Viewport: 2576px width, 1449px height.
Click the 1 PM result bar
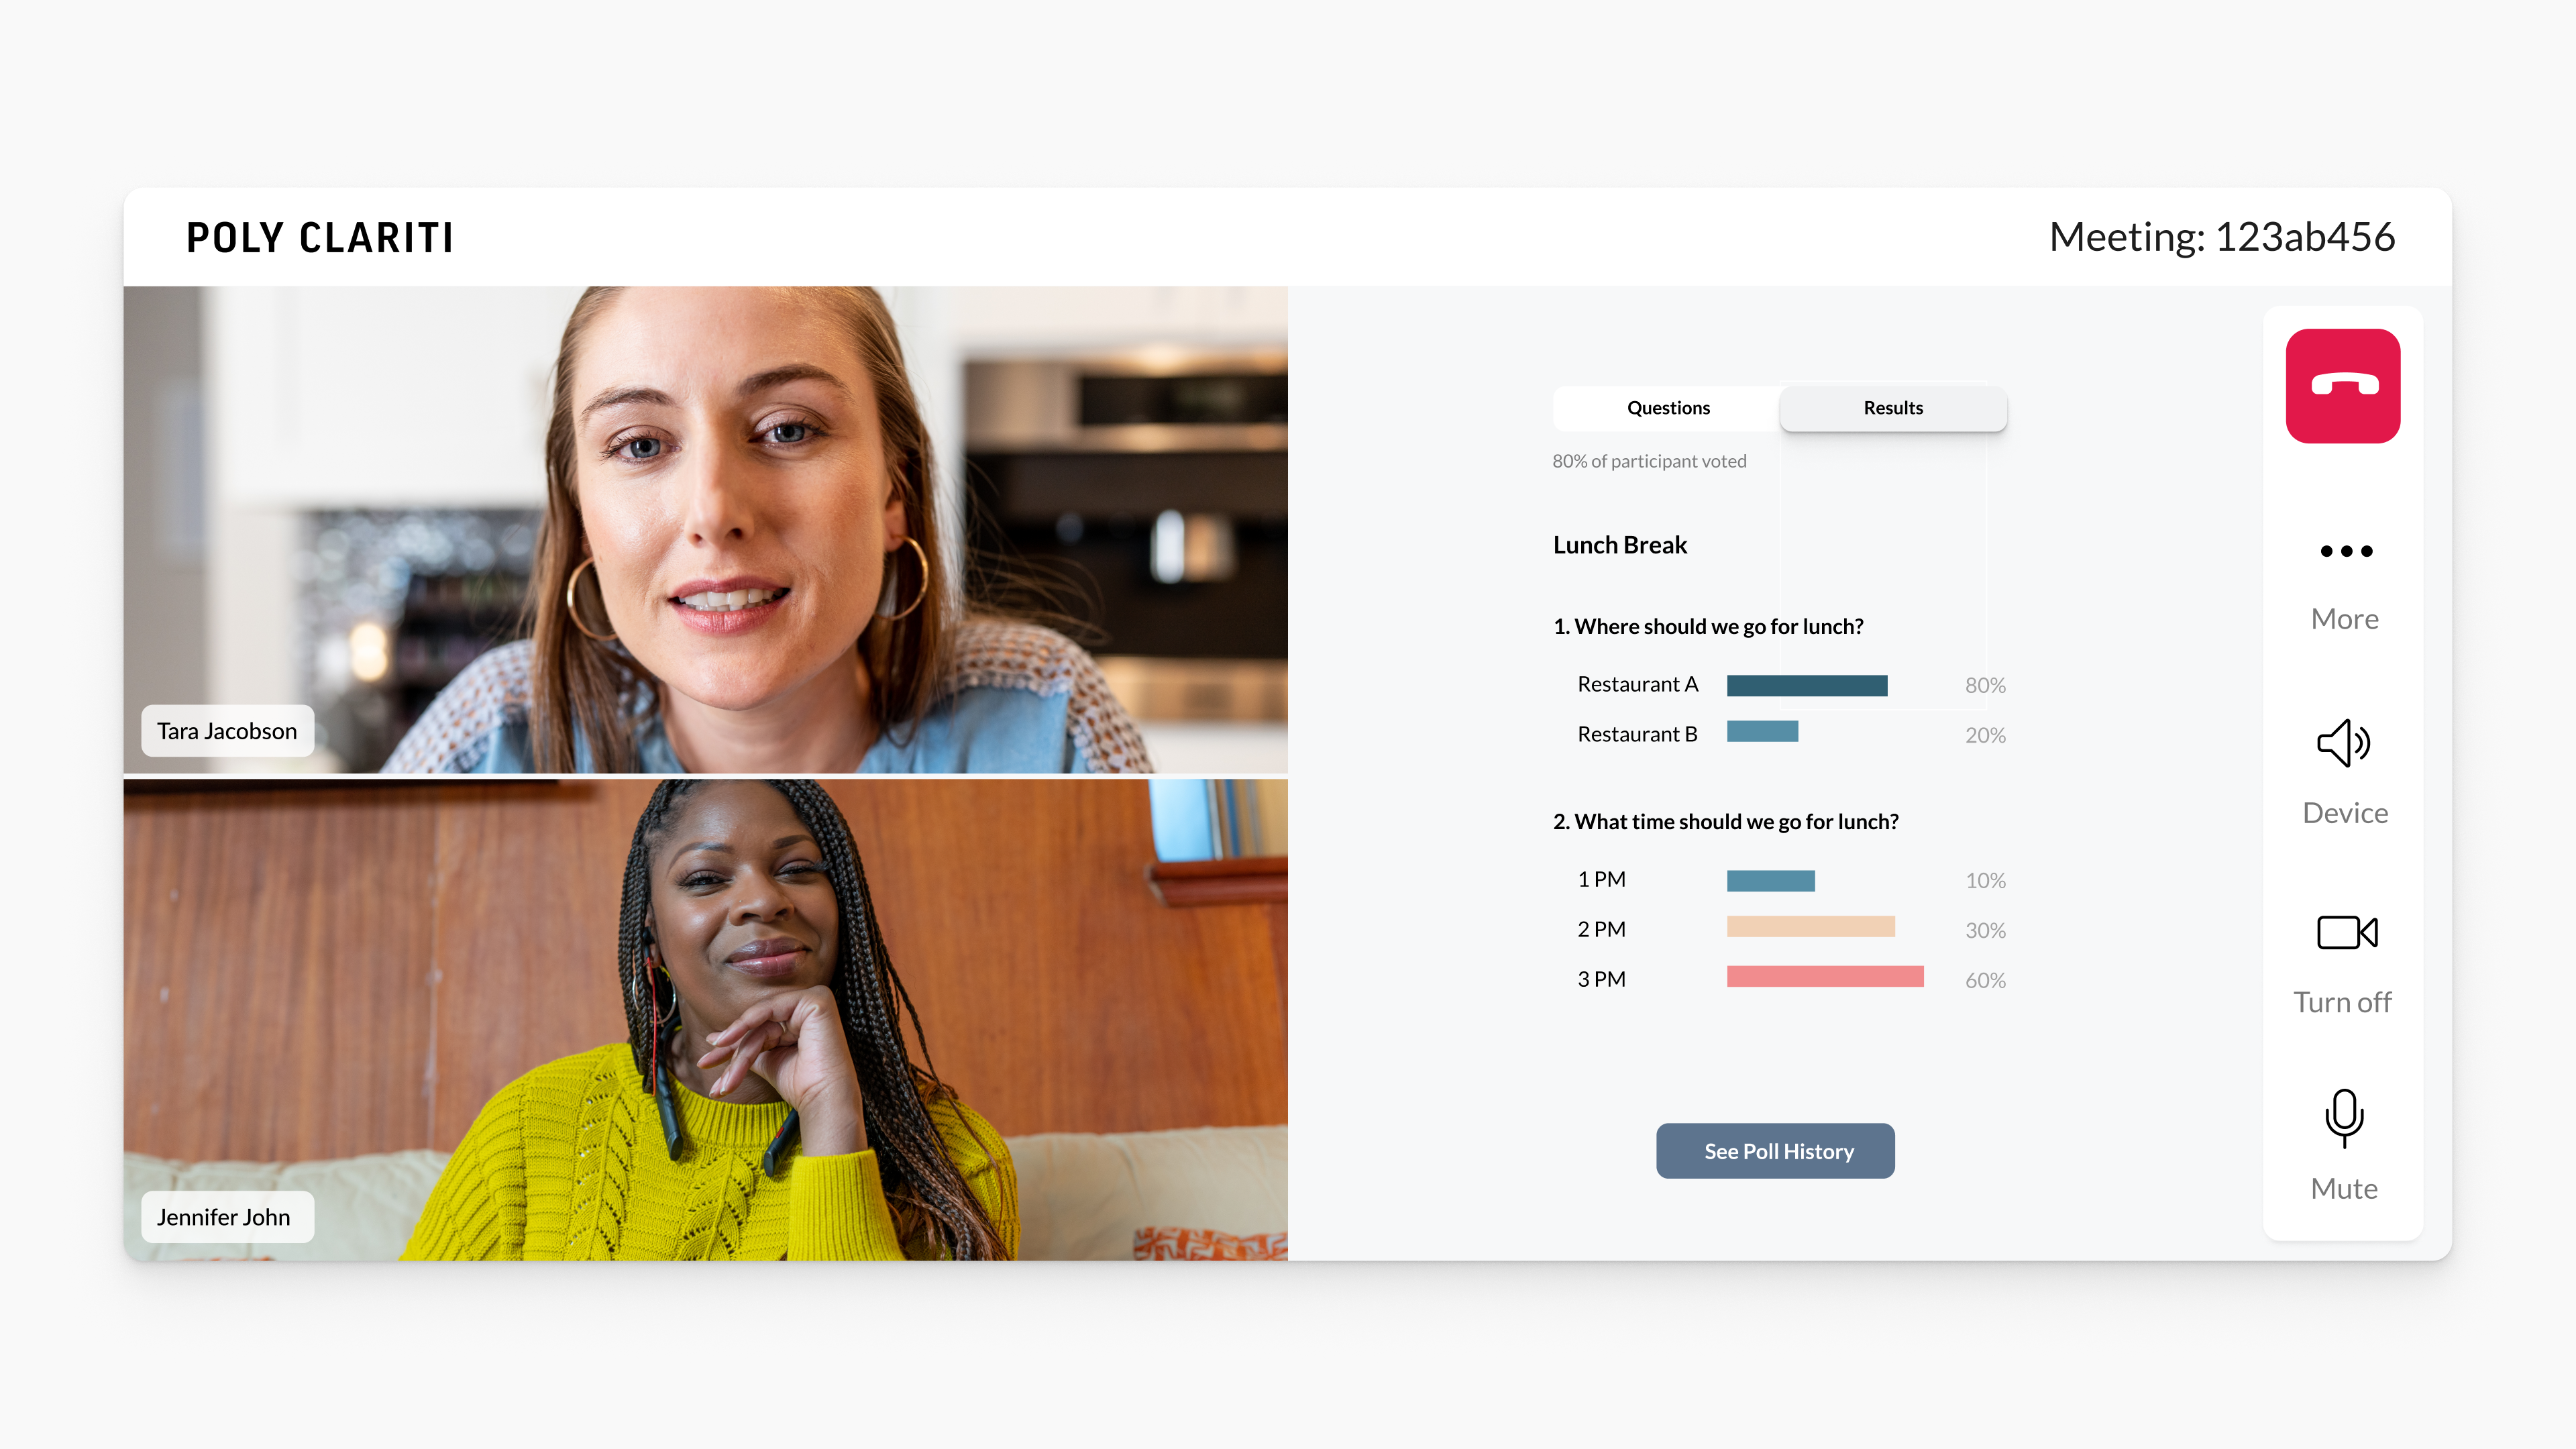[x=1770, y=881]
